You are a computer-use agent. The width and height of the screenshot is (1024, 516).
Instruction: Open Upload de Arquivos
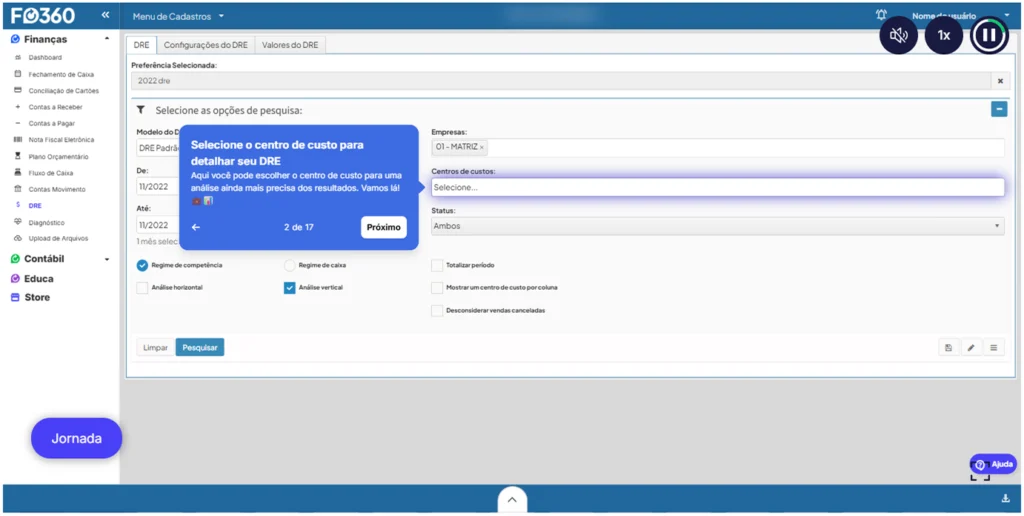click(x=58, y=238)
